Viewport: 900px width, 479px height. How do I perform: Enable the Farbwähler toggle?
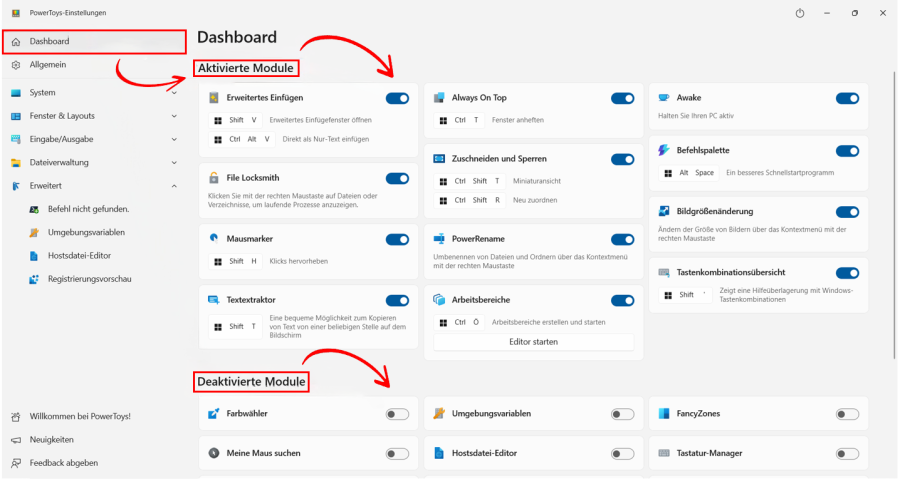[x=397, y=414]
